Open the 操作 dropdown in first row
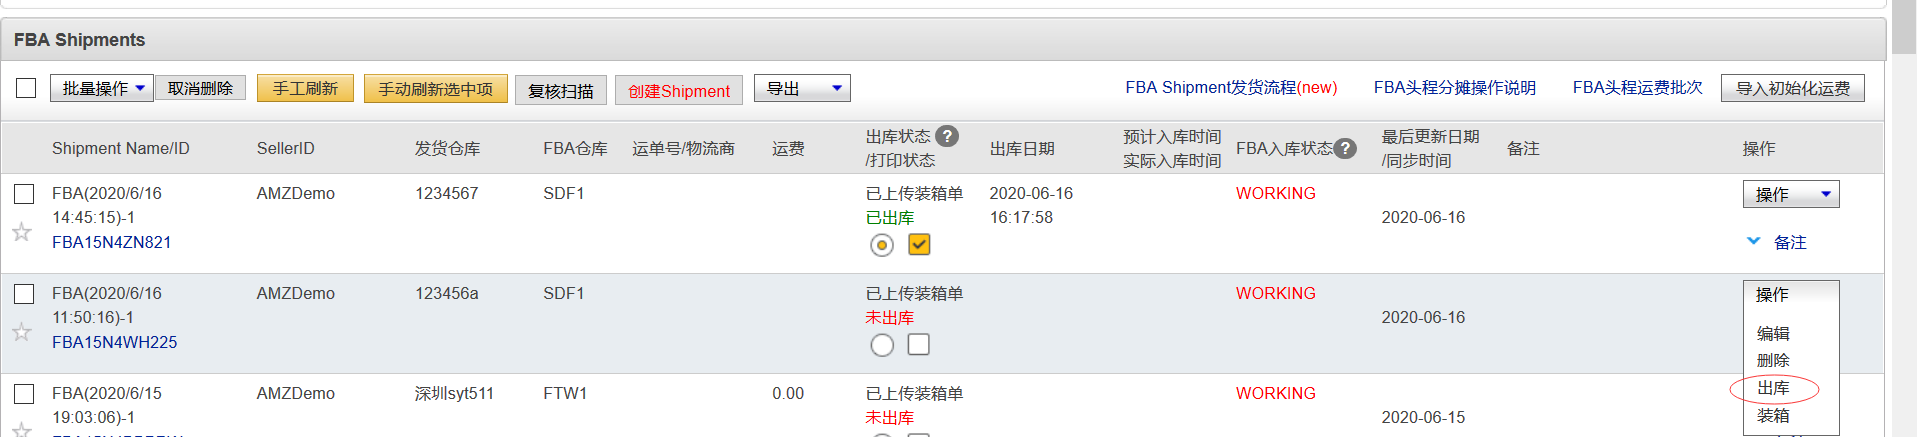Screen dimensions: 1920x437 point(1791,194)
